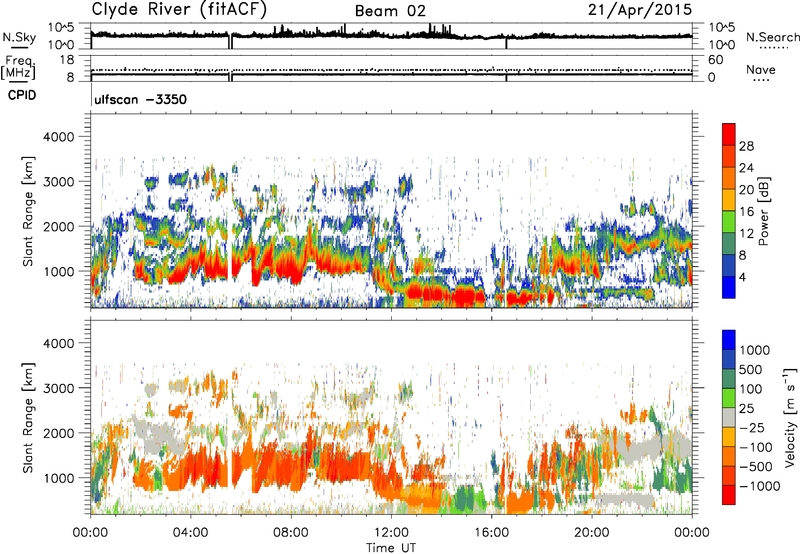Select the "12" label on power colorbar
800x554 pixels.
746,234
